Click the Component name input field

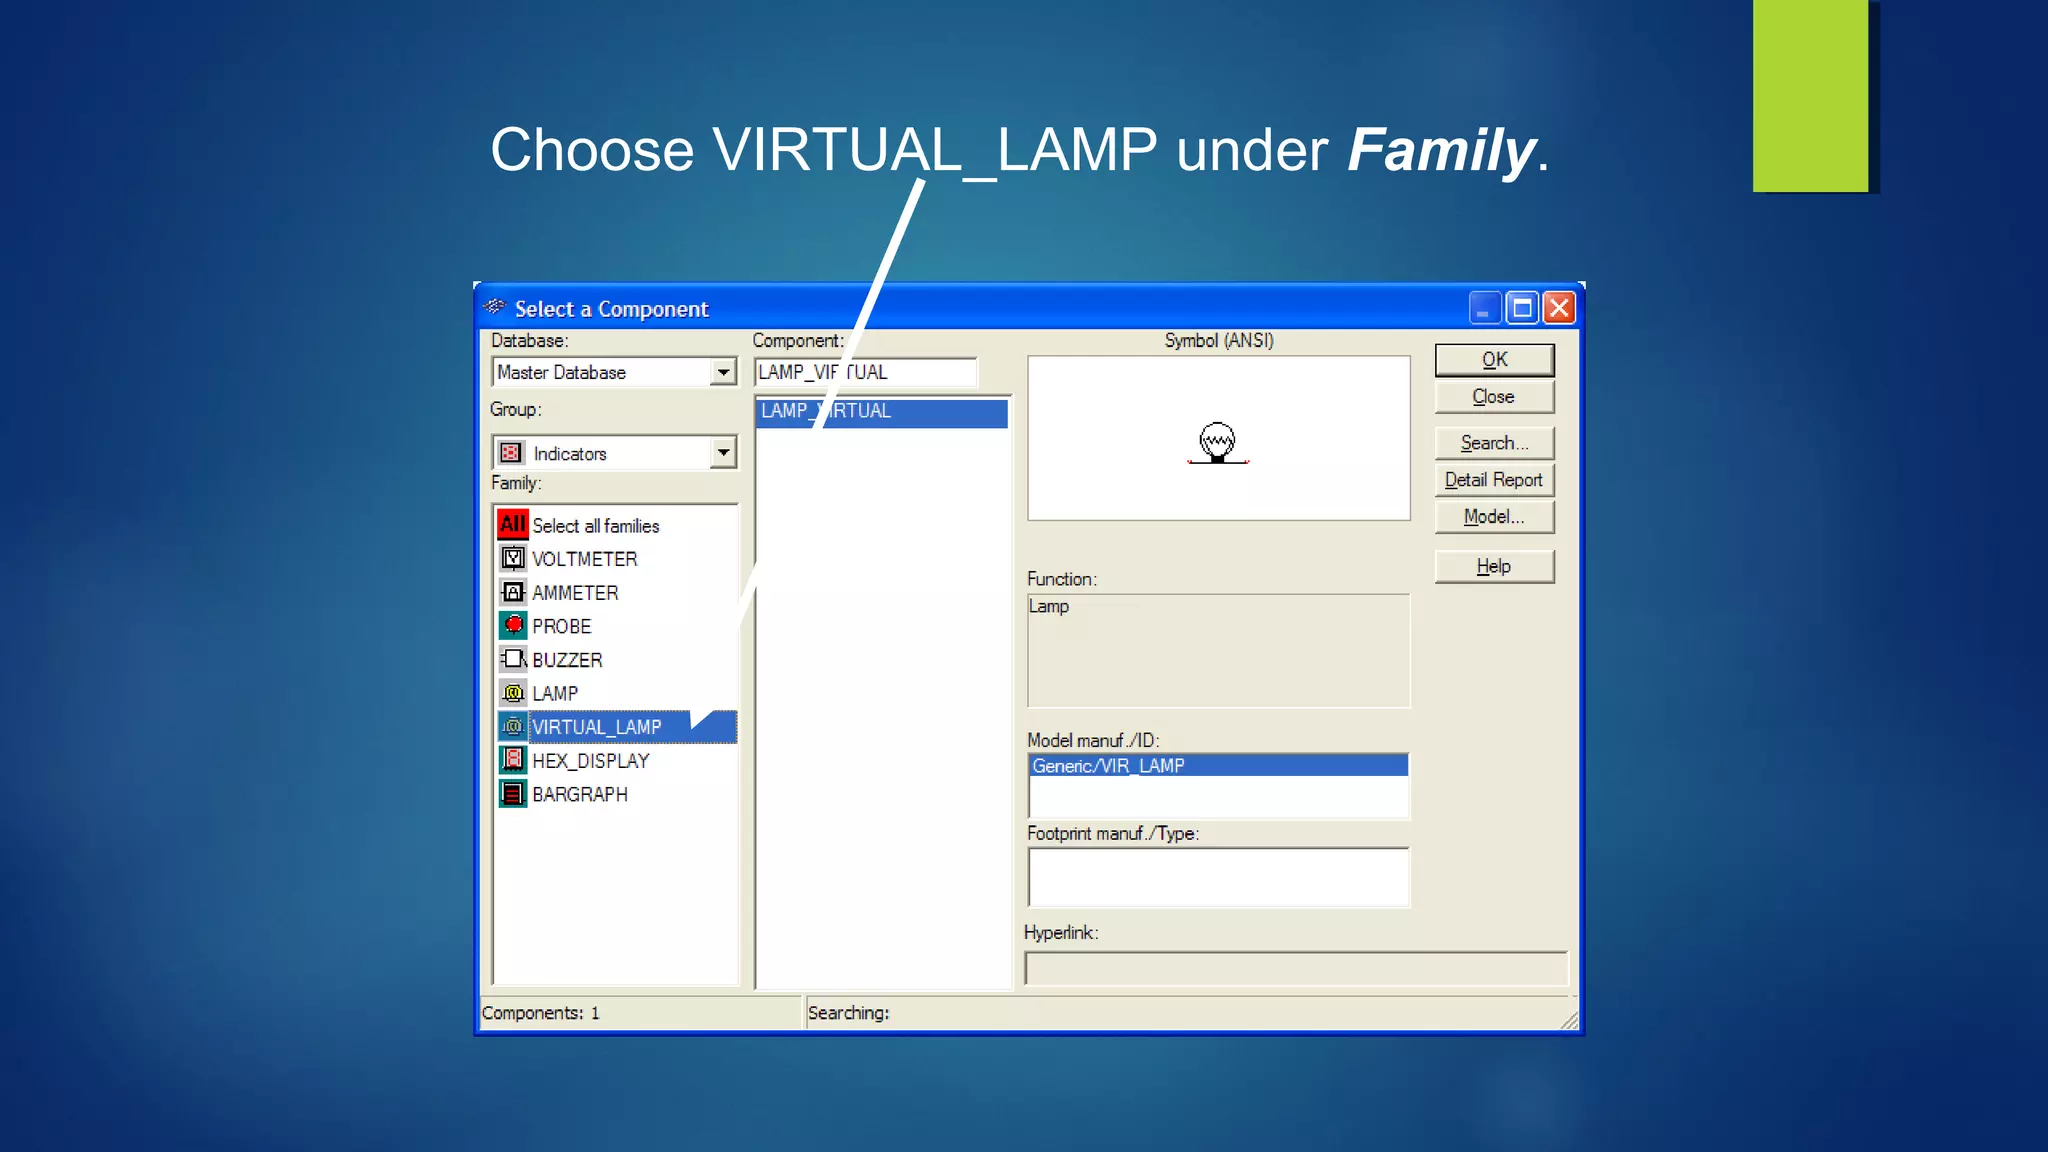point(866,372)
